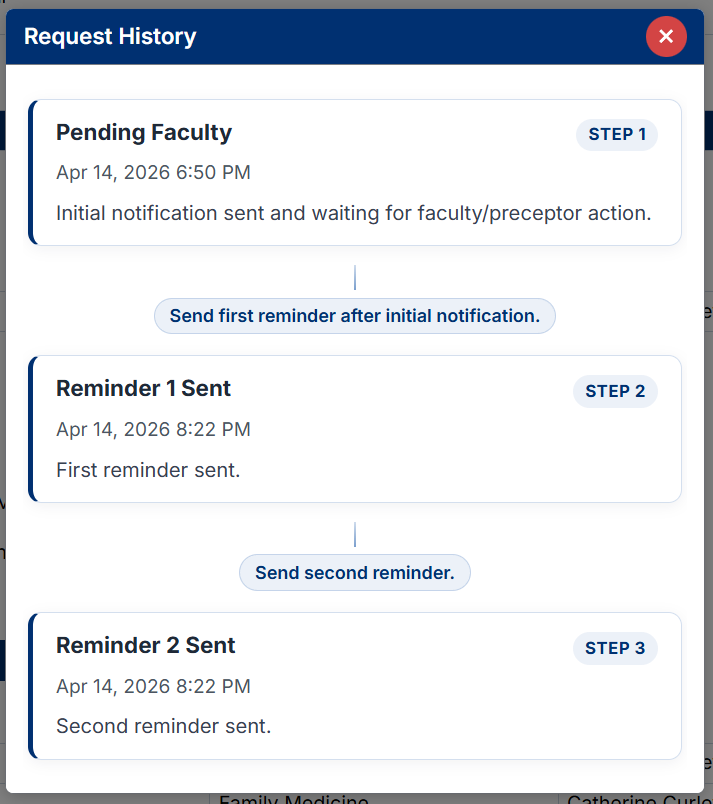Click the STEP 2 badge
713x804 pixels.
(x=615, y=391)
